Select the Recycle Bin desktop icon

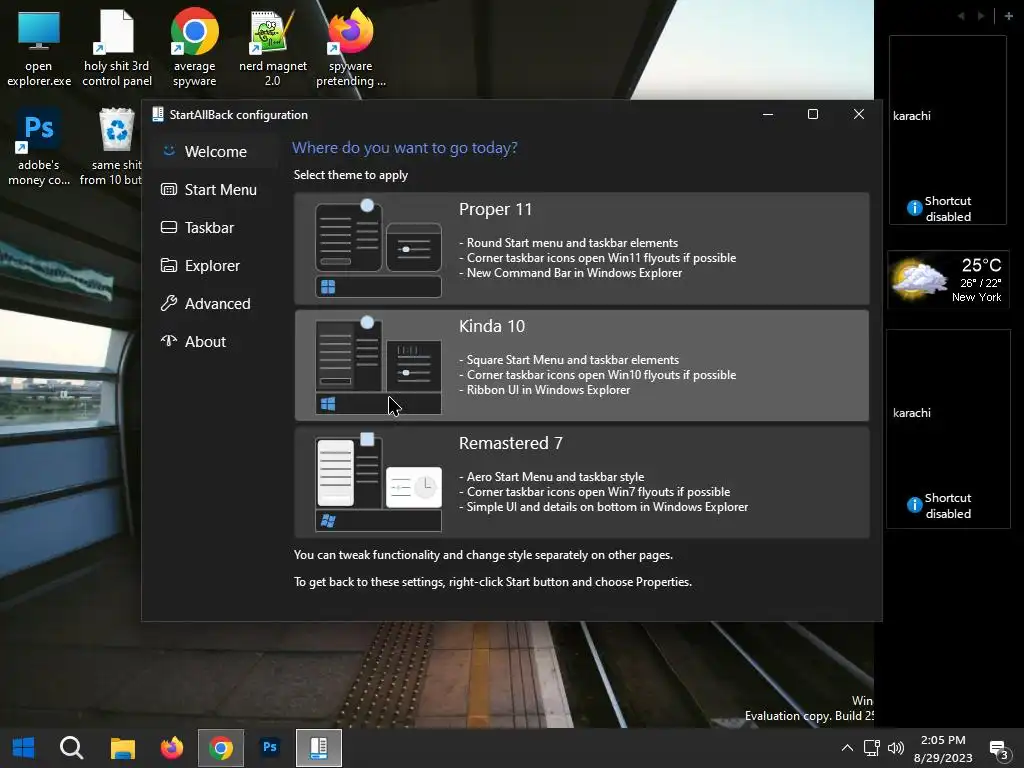[x=114, y=148]
